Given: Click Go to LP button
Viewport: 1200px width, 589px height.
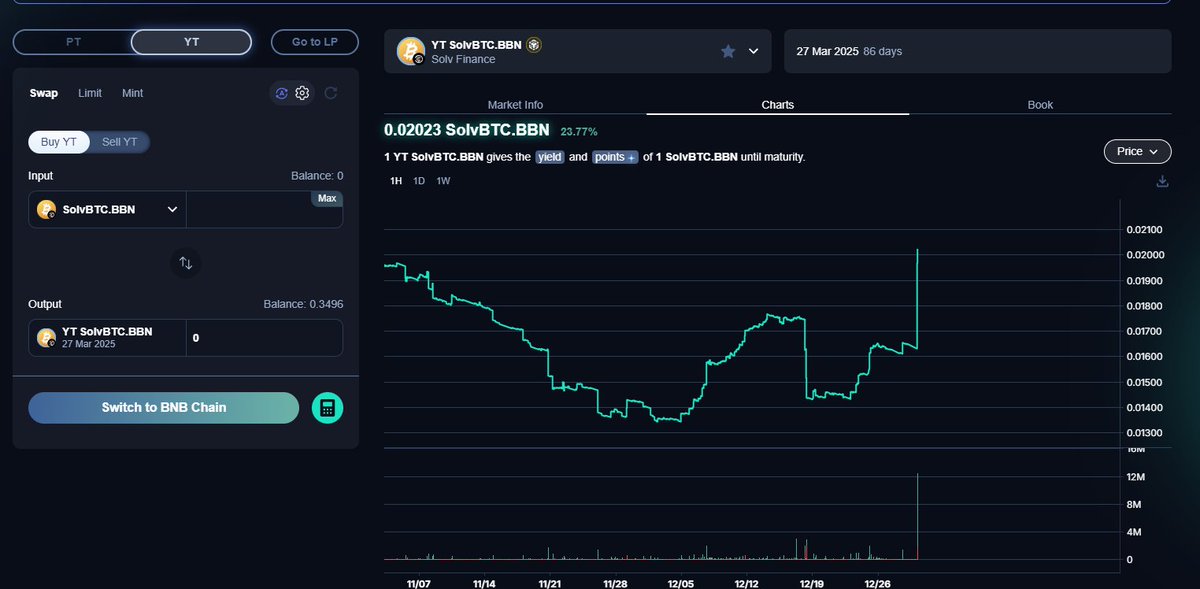Looking at the screenshot, I should coord(314,42).
